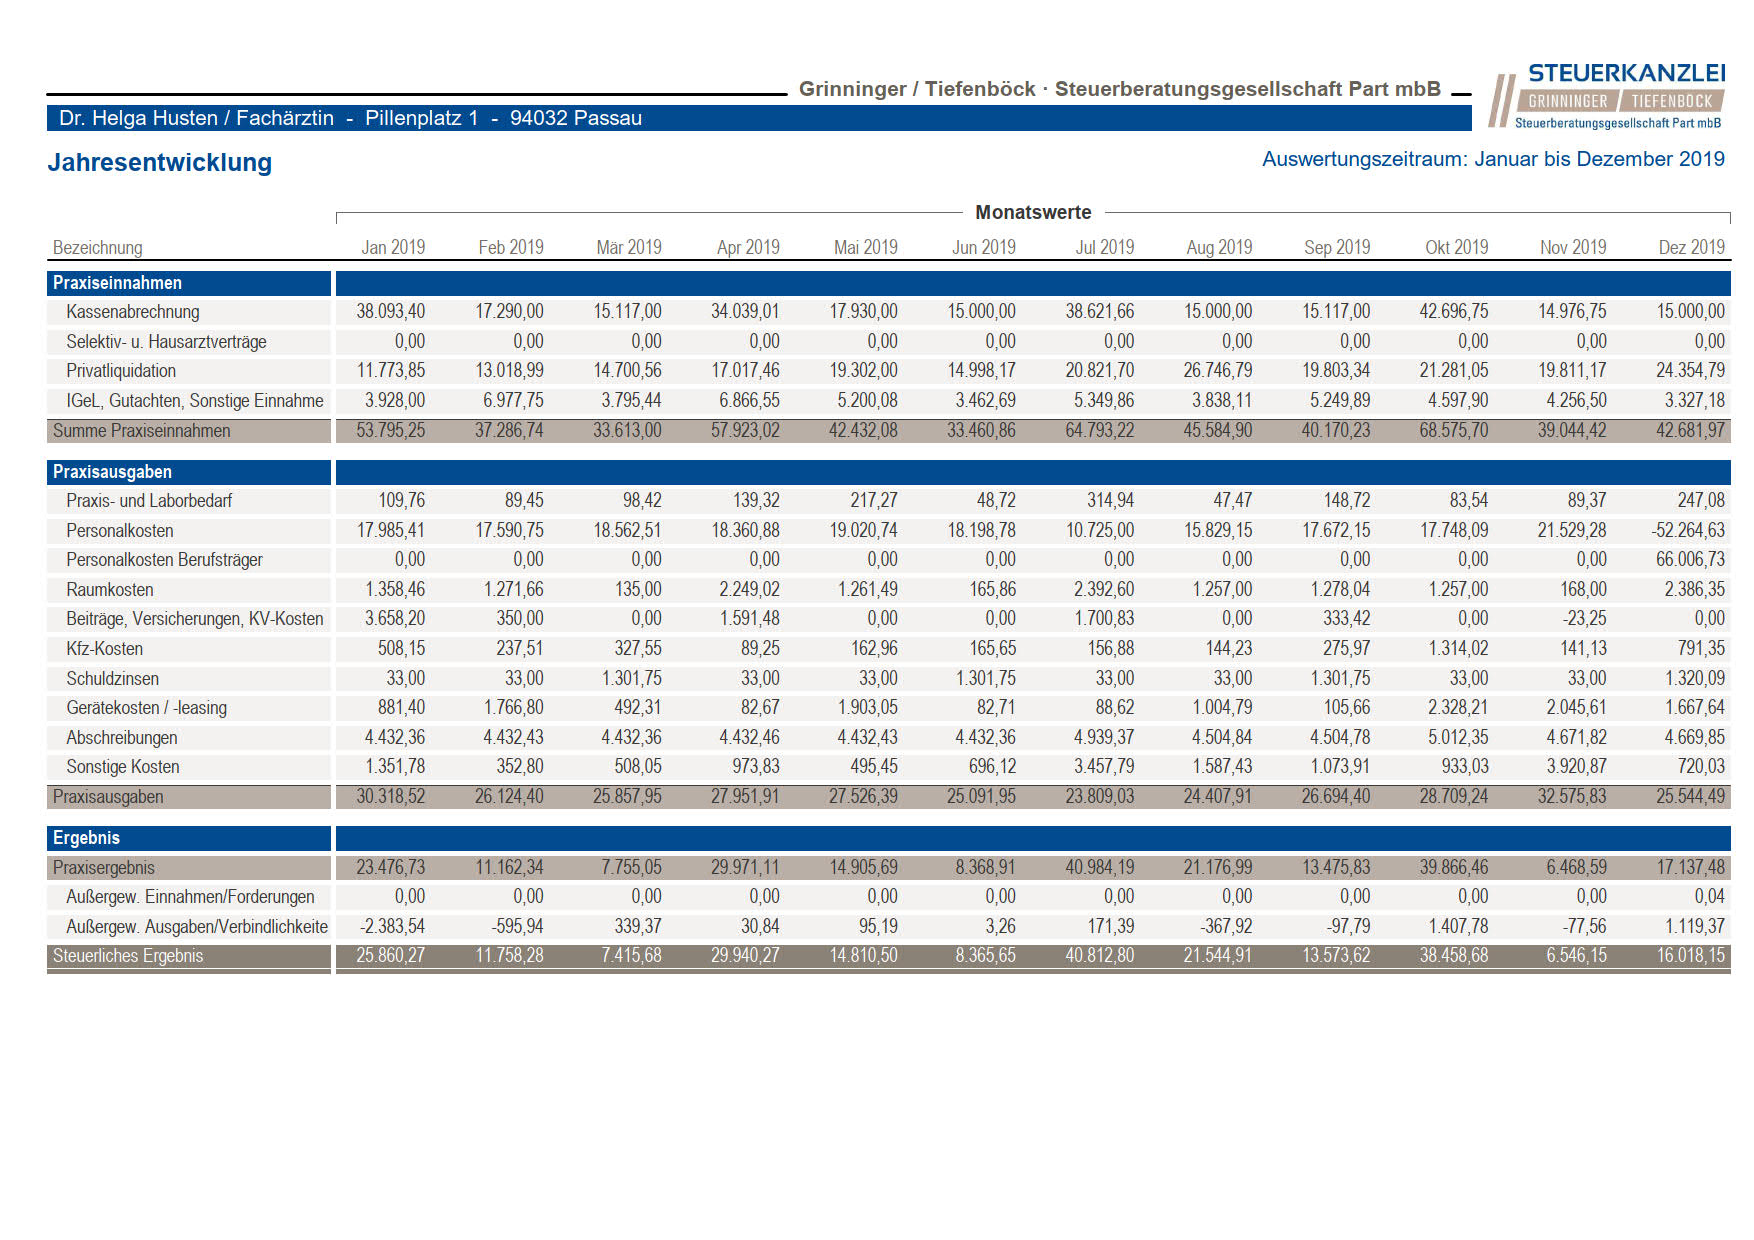
Task: Click the Dr. Helga Husten address bar
Action: click(x=759, y=118)
